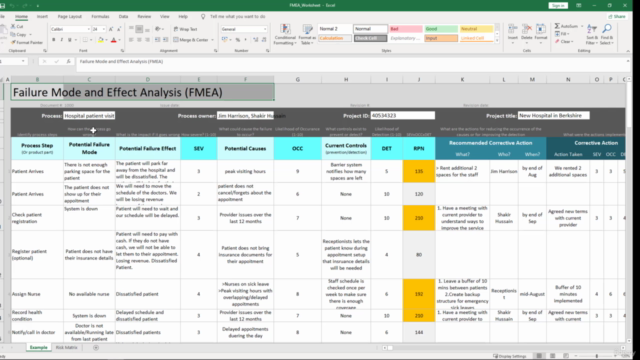Toggle Italic formatting

tap(62, 40)
